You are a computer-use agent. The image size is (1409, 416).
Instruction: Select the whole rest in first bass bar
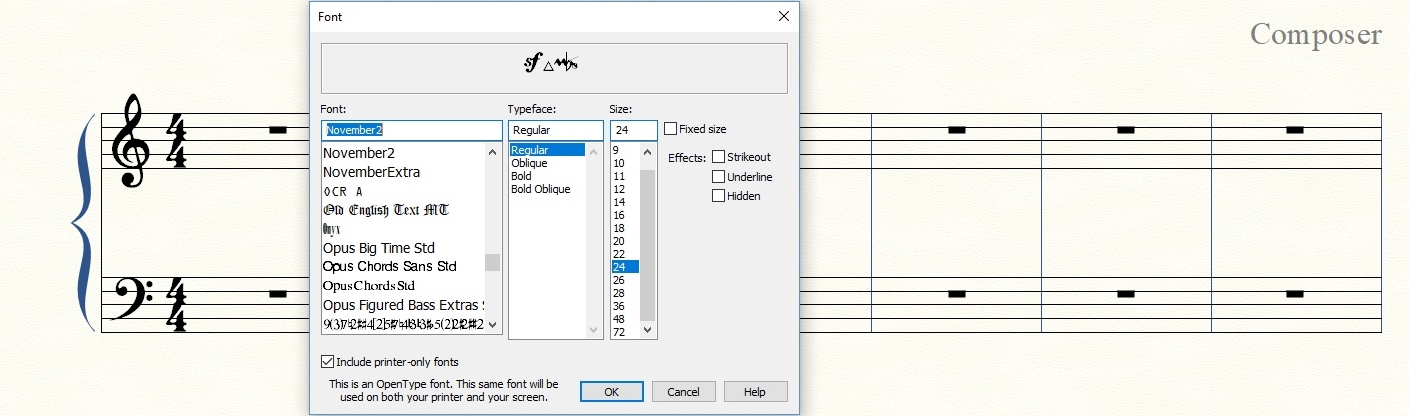click(278, 294)
